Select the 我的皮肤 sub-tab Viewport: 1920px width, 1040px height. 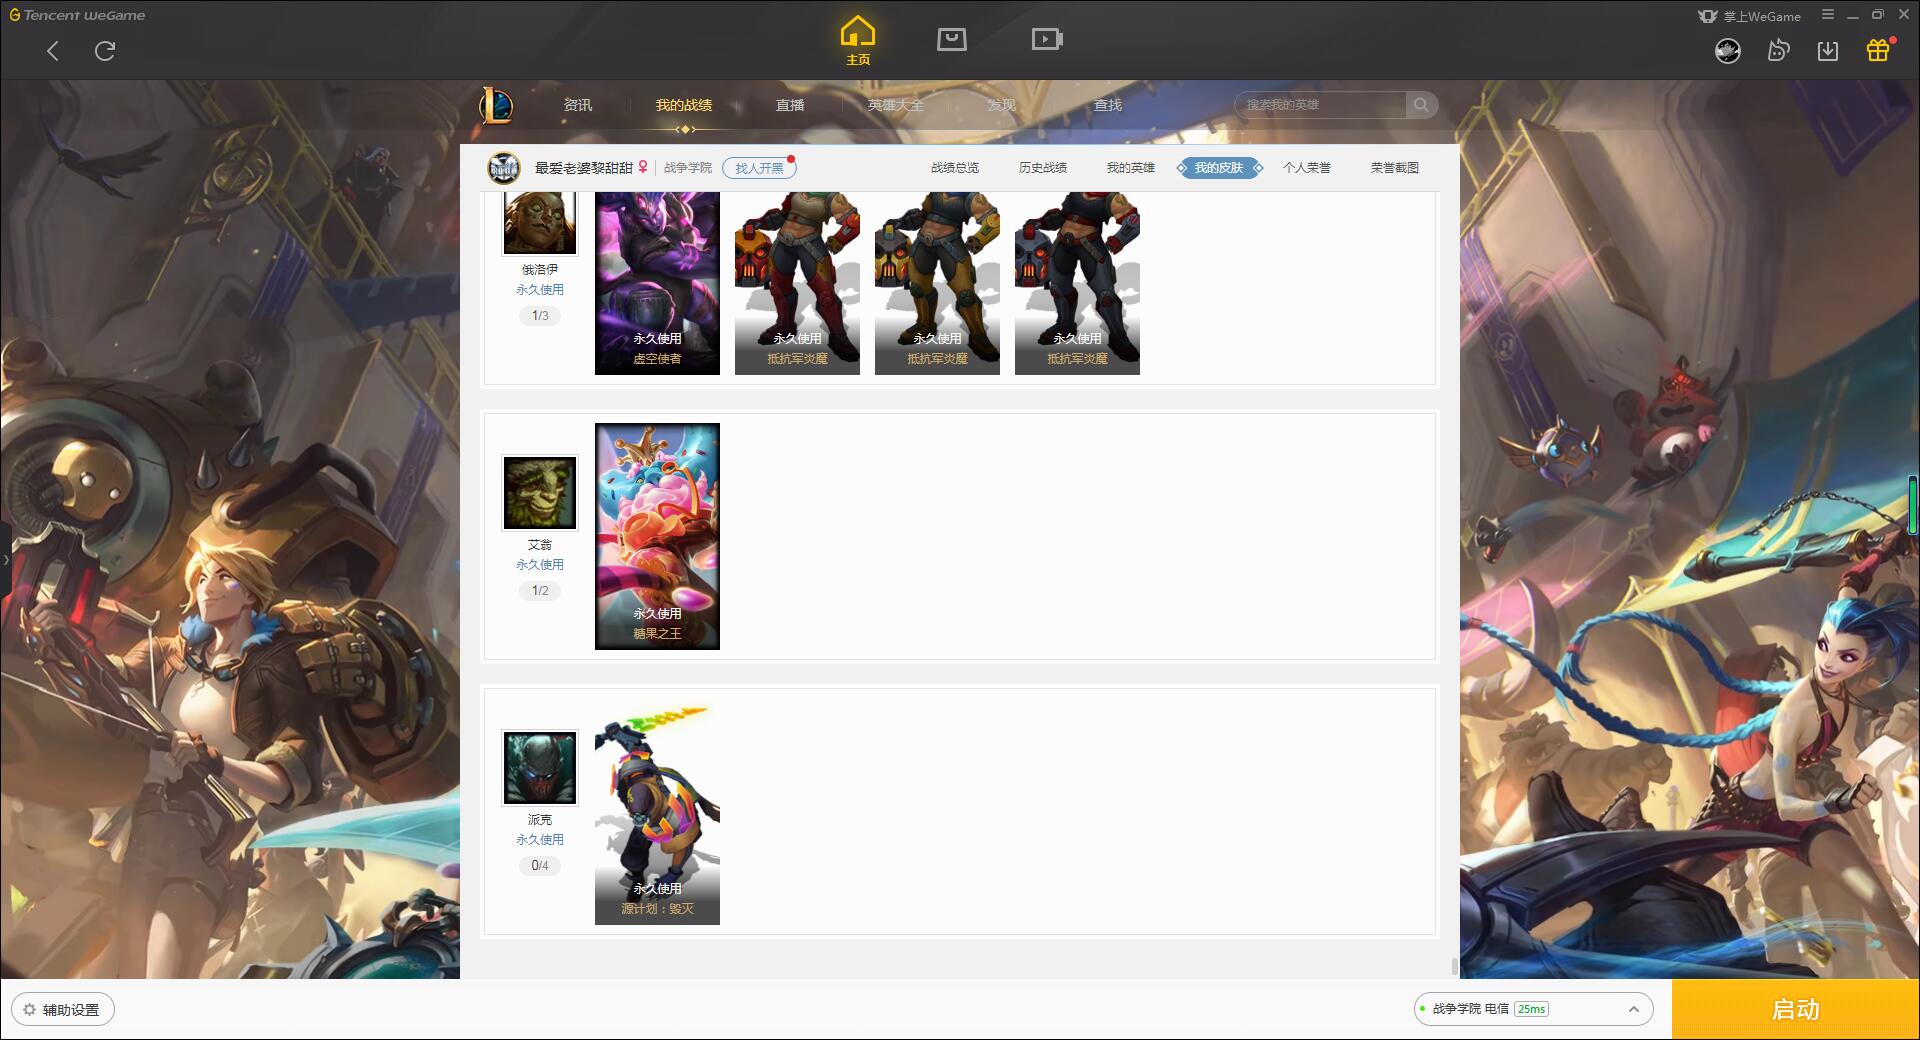point(1219,168)
